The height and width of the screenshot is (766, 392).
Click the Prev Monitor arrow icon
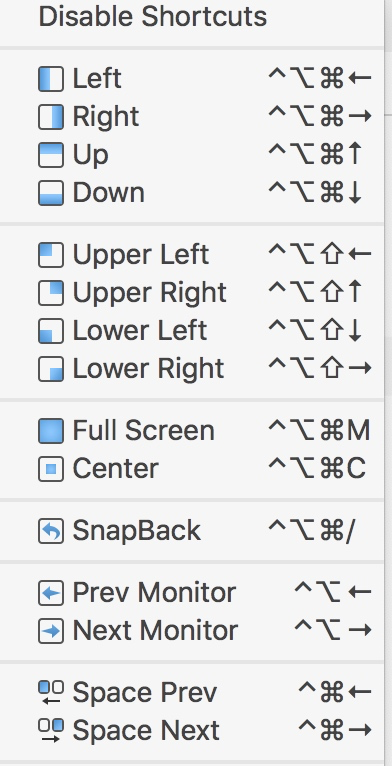51,593
